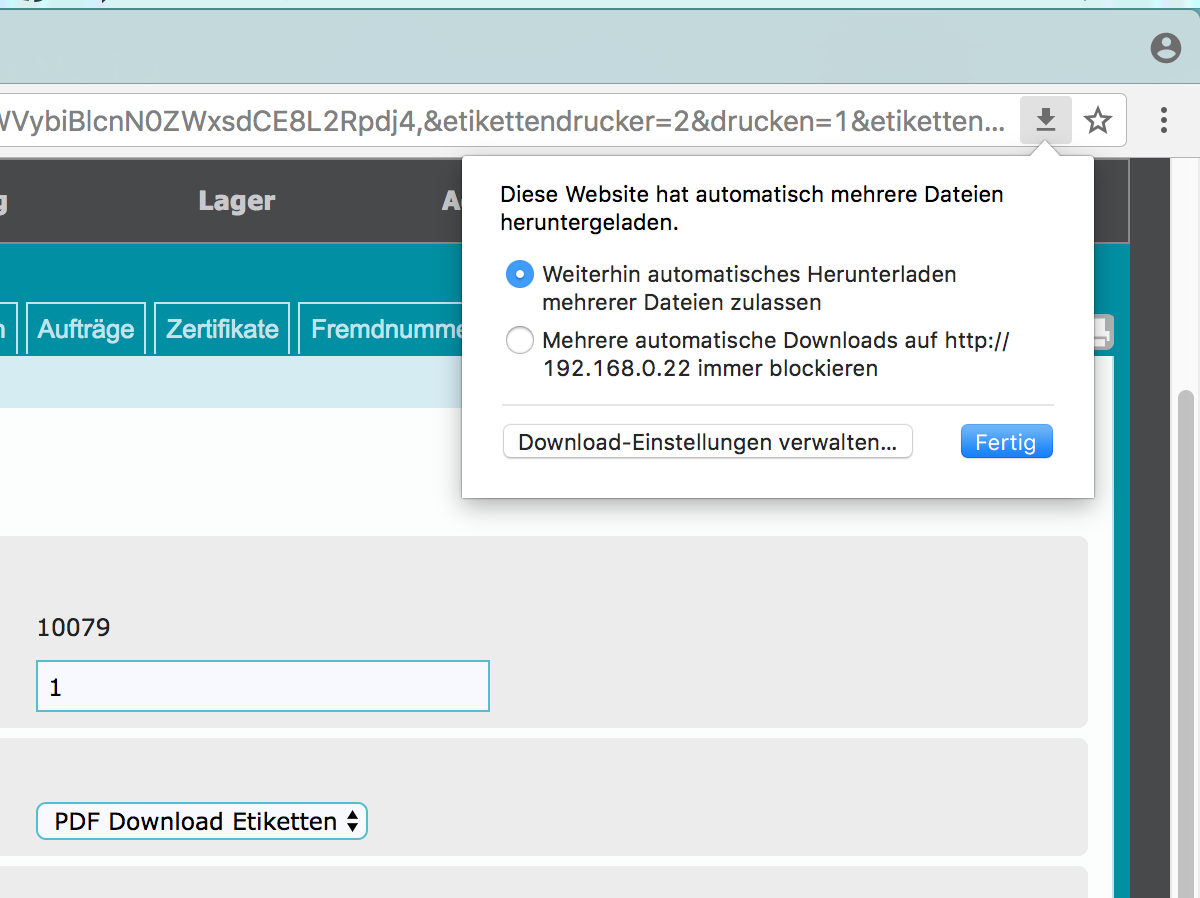Open the Zertifikate tab
This screenshot has width=1200, height=898.
222,329
